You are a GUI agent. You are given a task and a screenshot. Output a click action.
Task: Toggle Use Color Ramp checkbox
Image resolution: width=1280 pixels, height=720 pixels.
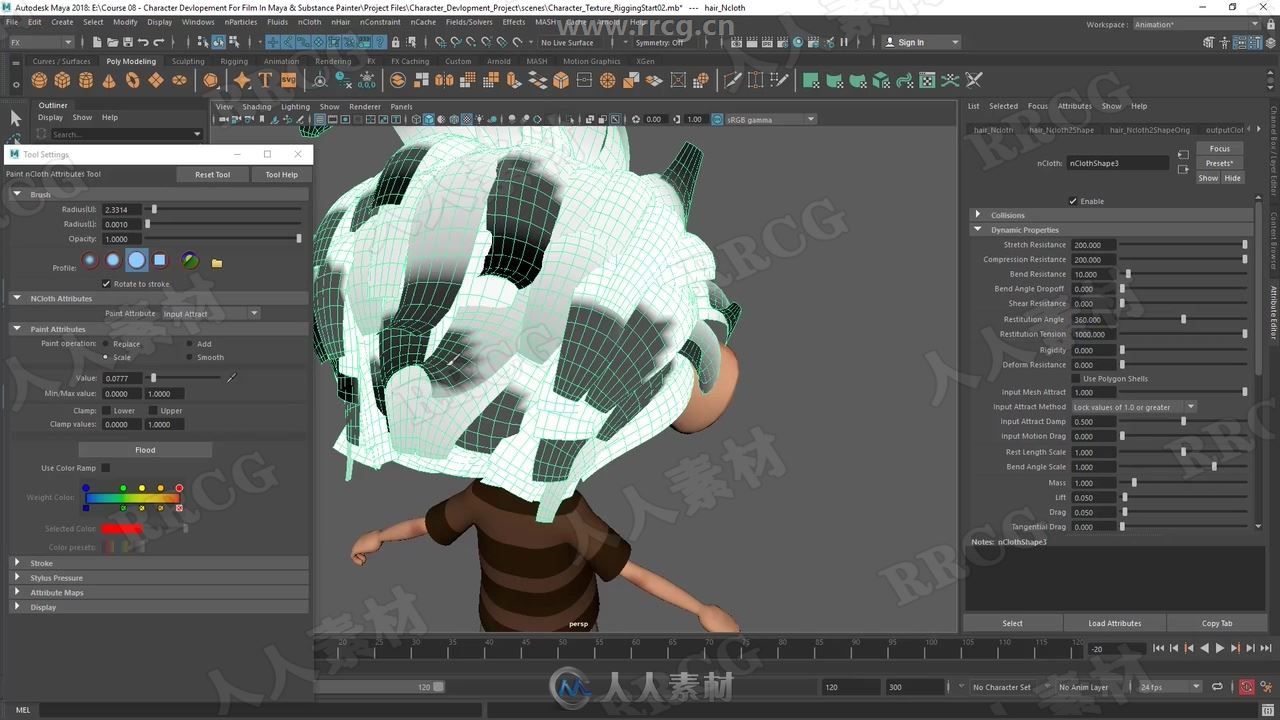106,468
